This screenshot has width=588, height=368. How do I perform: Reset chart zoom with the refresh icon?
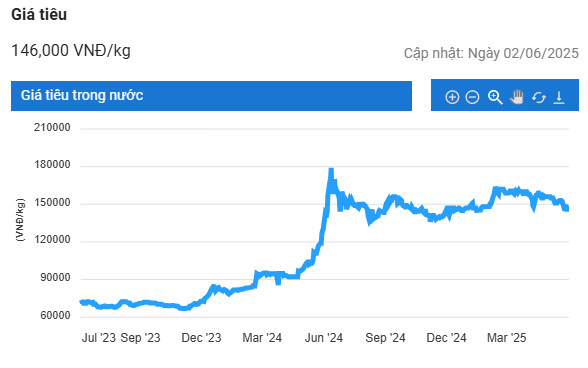tap(538, 98)
